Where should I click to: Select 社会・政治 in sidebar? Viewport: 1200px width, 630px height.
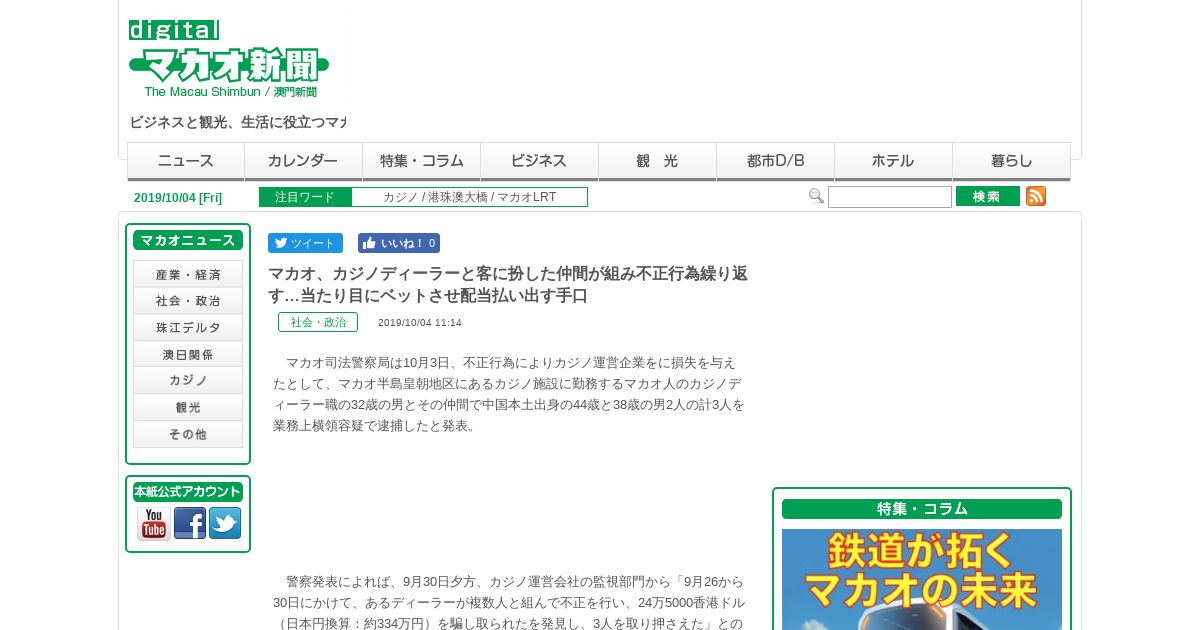pyautogui.click(x=188, y=301)
